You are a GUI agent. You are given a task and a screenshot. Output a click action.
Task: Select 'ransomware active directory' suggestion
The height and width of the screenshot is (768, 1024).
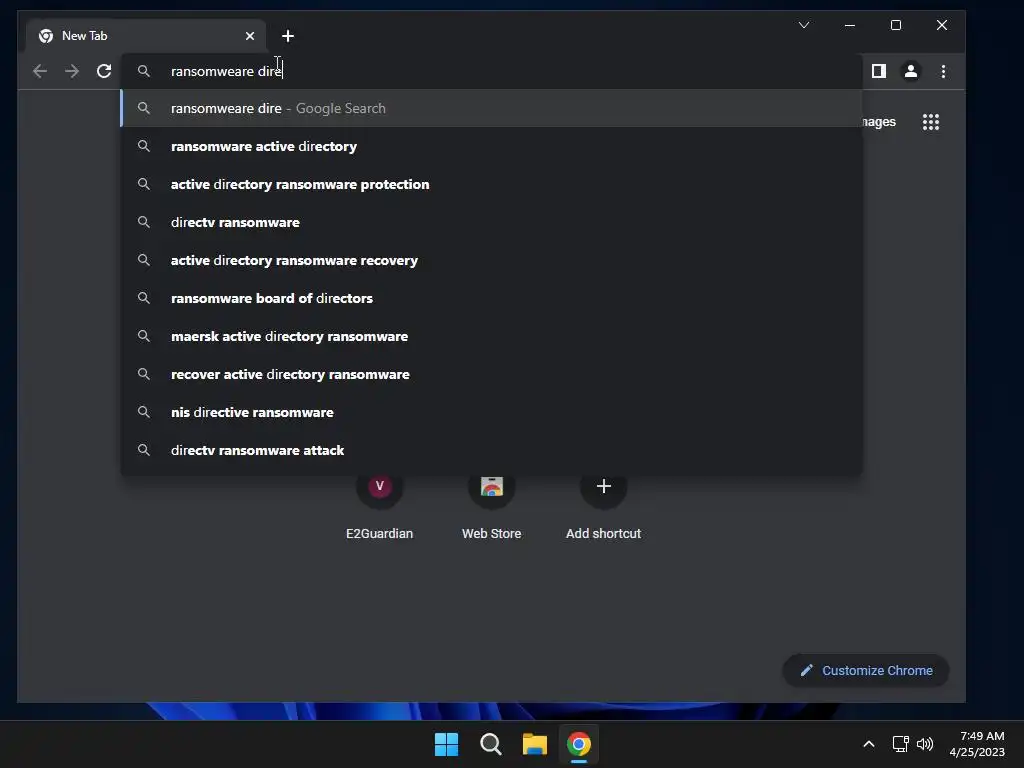[x=491, y=146]
